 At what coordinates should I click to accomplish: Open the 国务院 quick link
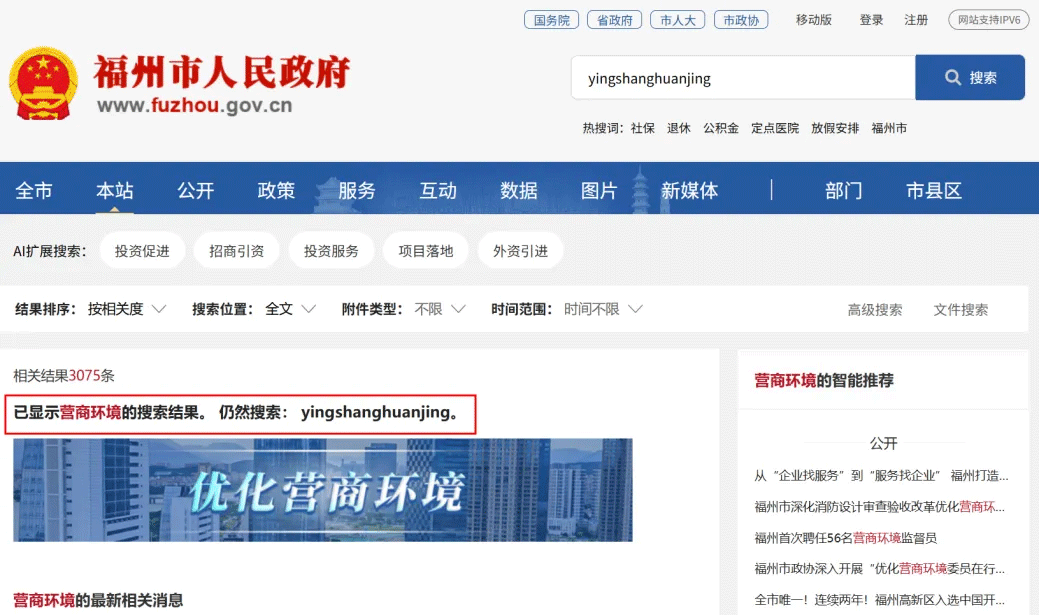551,19
